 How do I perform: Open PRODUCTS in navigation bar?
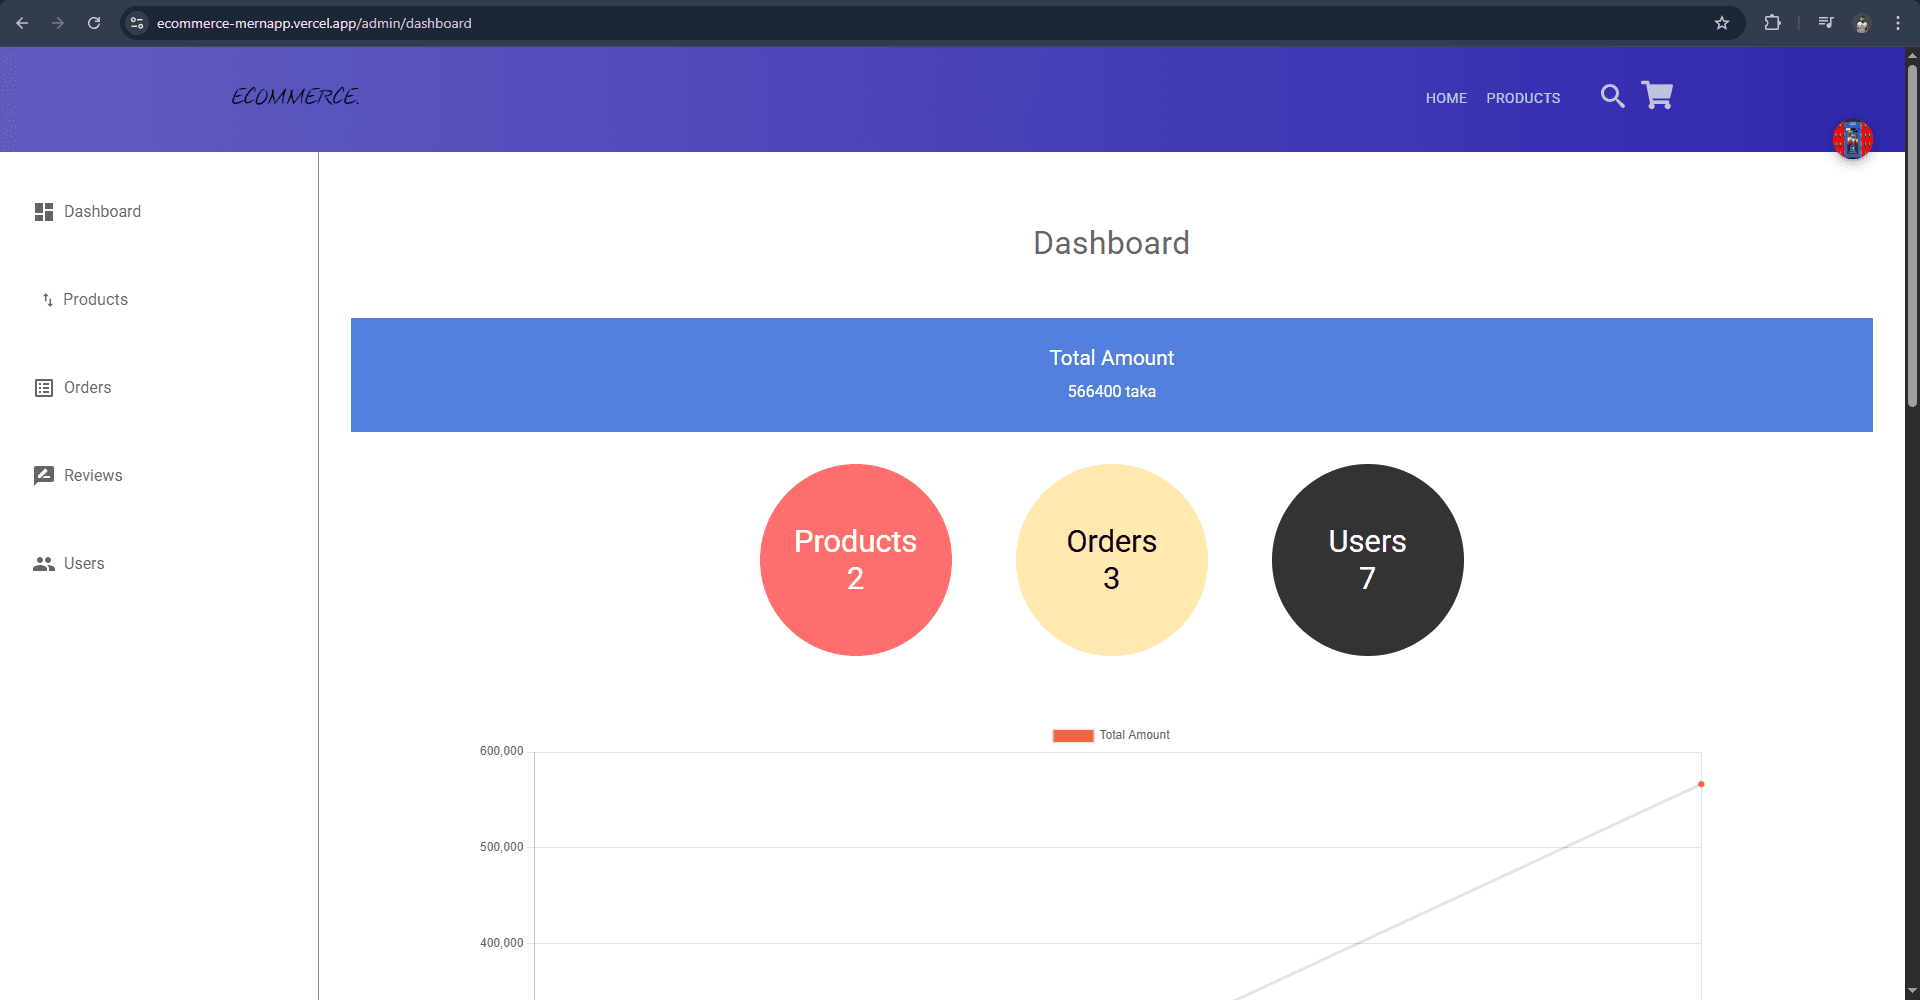click(x=1523, y=98)
